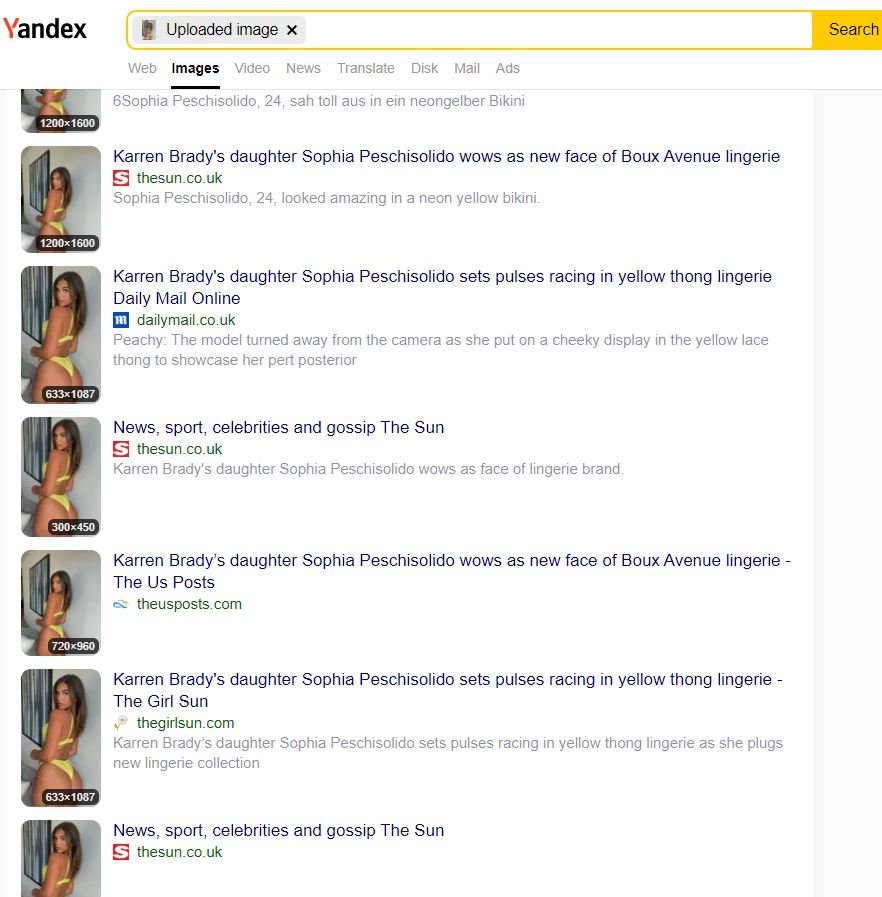Open the Translate tab
882x897 pixels.
click(x=365, y=68)
